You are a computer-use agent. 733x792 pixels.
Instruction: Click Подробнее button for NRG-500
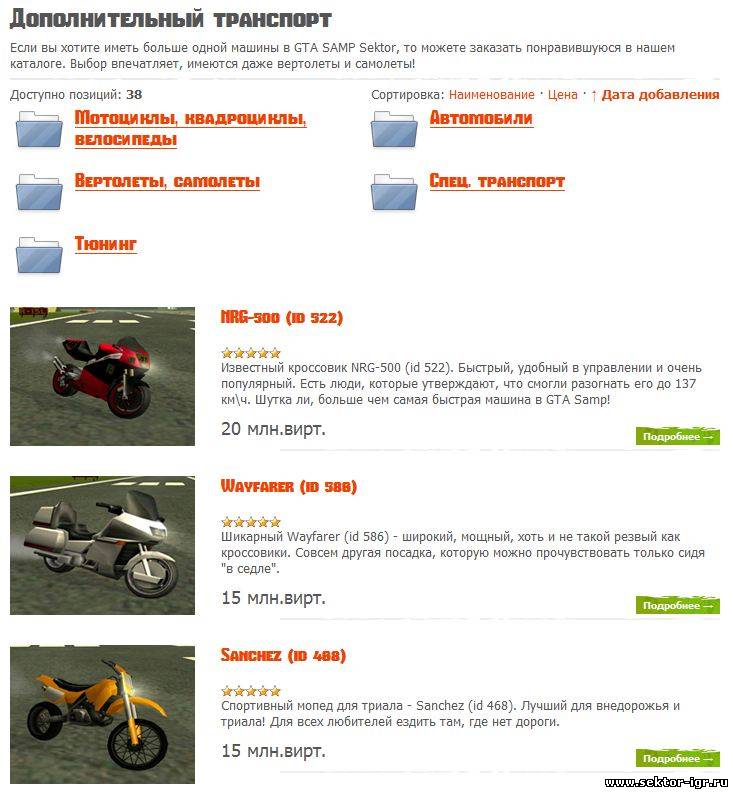point(677,436)
